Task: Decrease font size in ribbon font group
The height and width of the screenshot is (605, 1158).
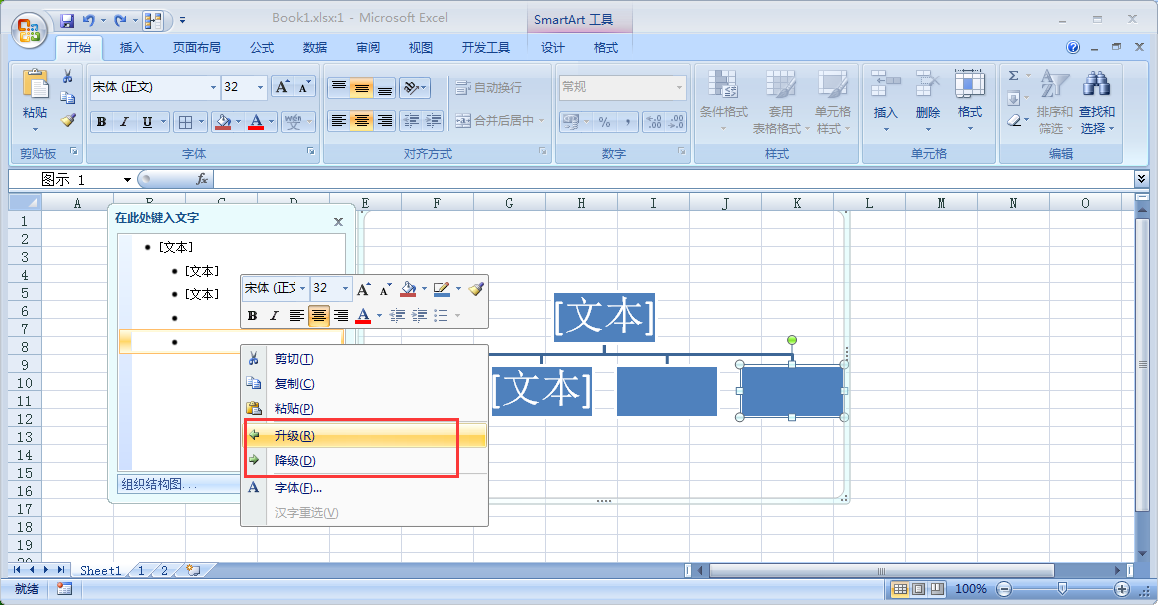Action: pyautogui.click(x=304, y=87)
